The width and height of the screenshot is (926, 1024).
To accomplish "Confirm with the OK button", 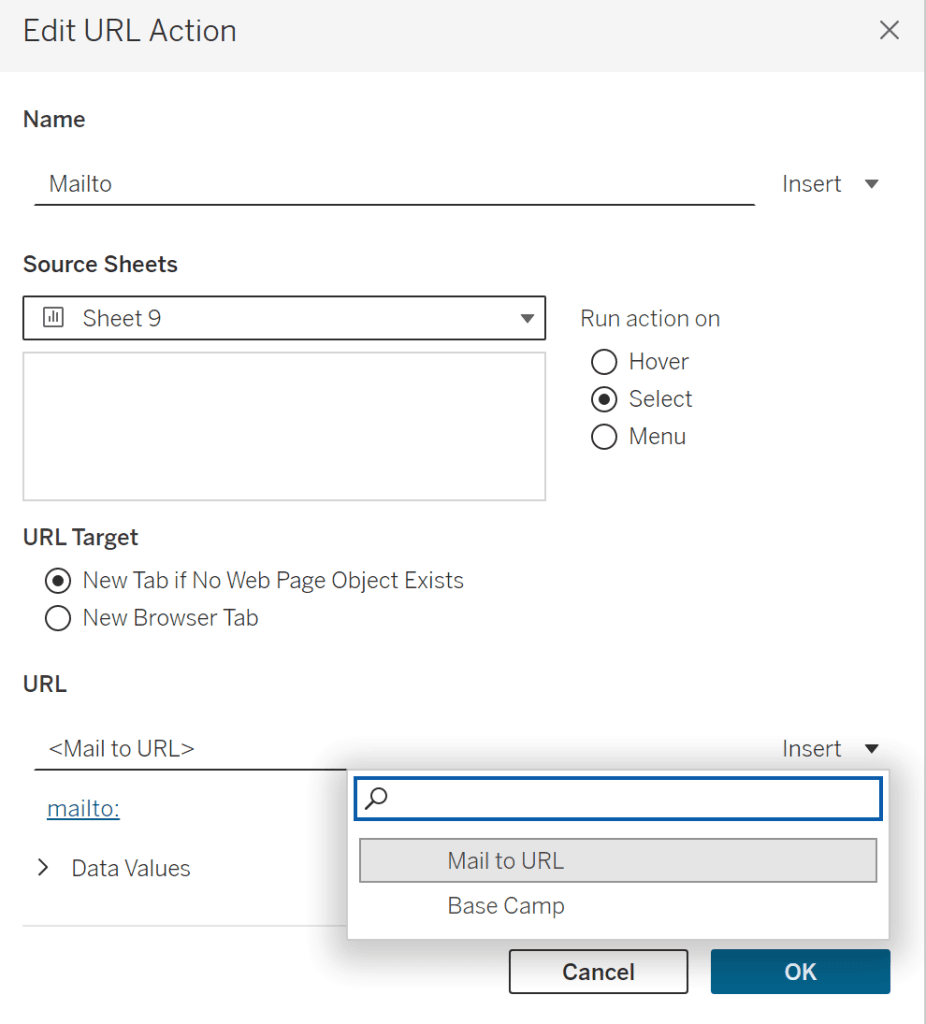I will (800, 971).
